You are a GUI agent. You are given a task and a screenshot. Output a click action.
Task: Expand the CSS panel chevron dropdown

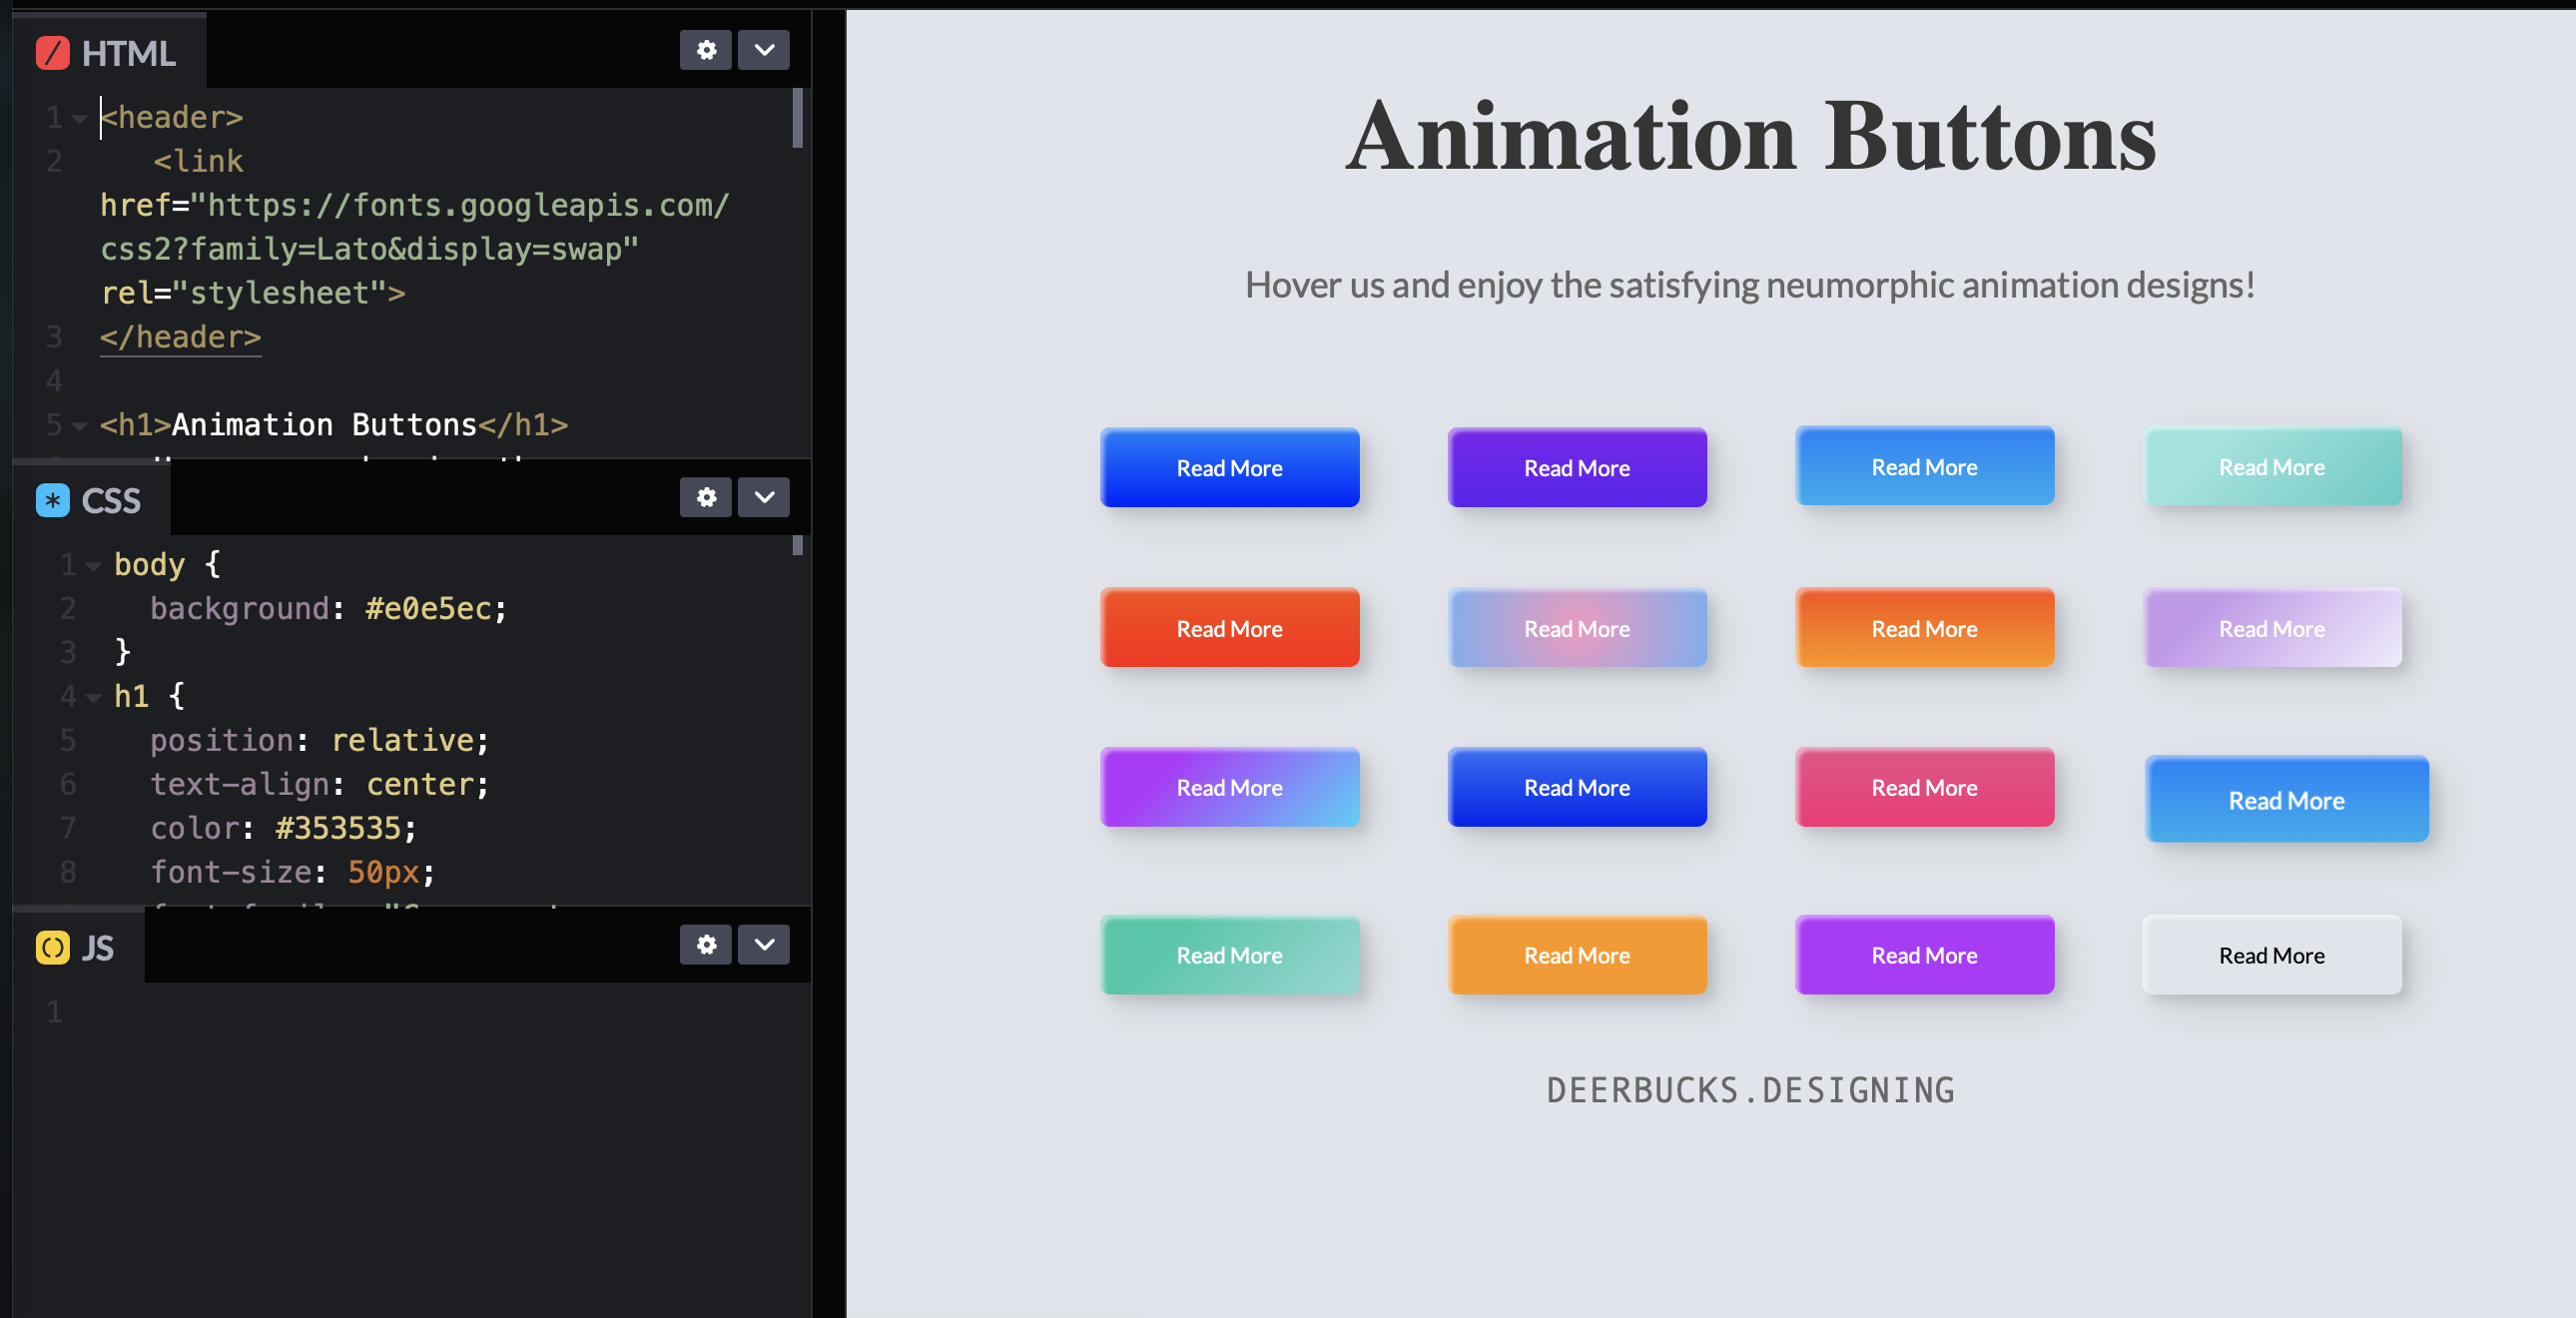pyautogui.click(x=763, y=497)
